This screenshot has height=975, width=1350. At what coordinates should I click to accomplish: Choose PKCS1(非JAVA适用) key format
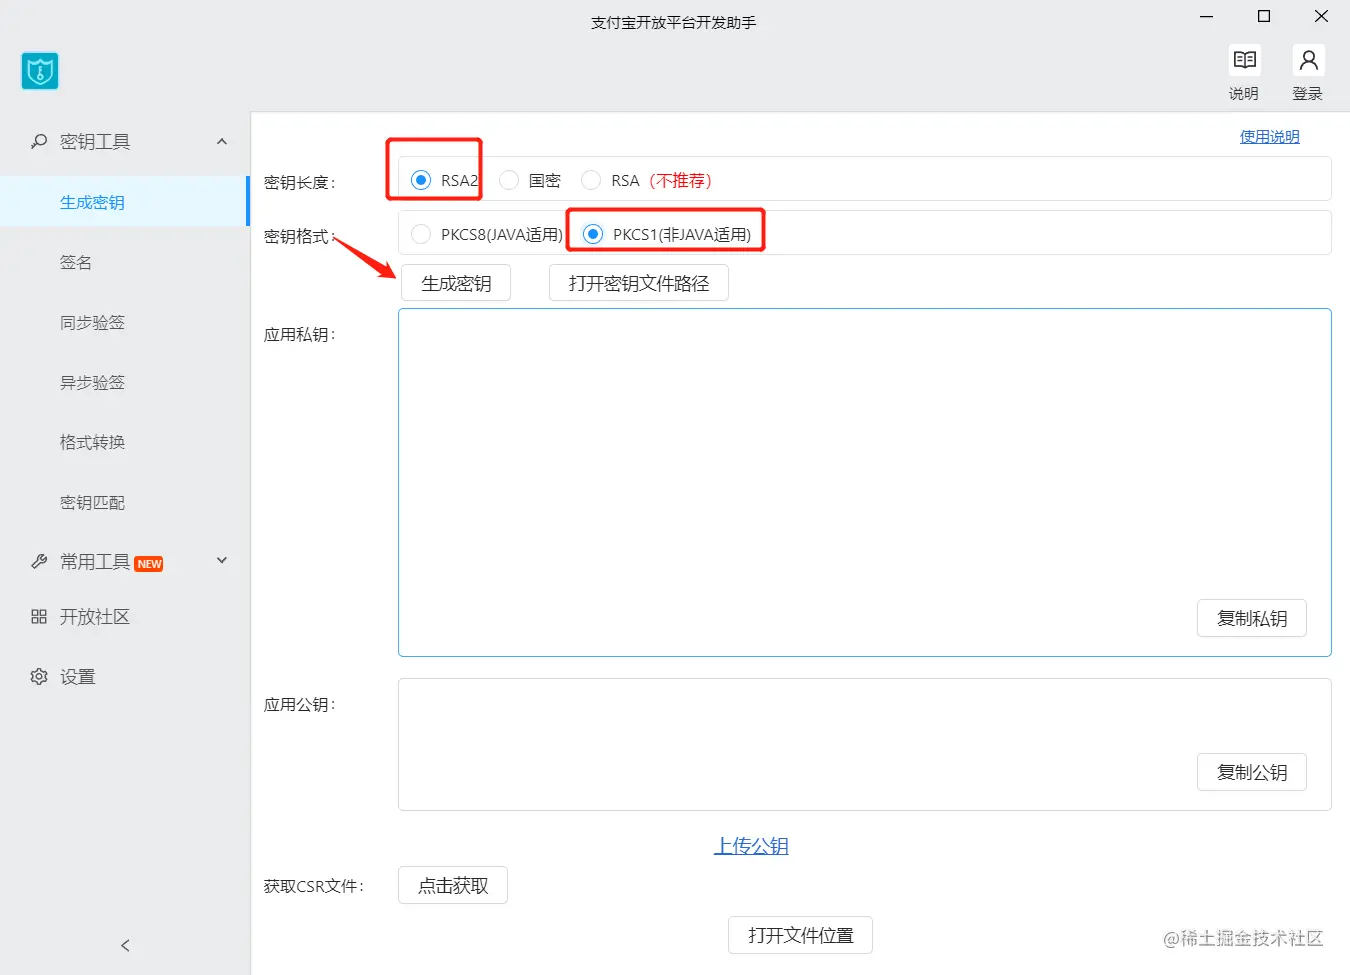point(593,234)
